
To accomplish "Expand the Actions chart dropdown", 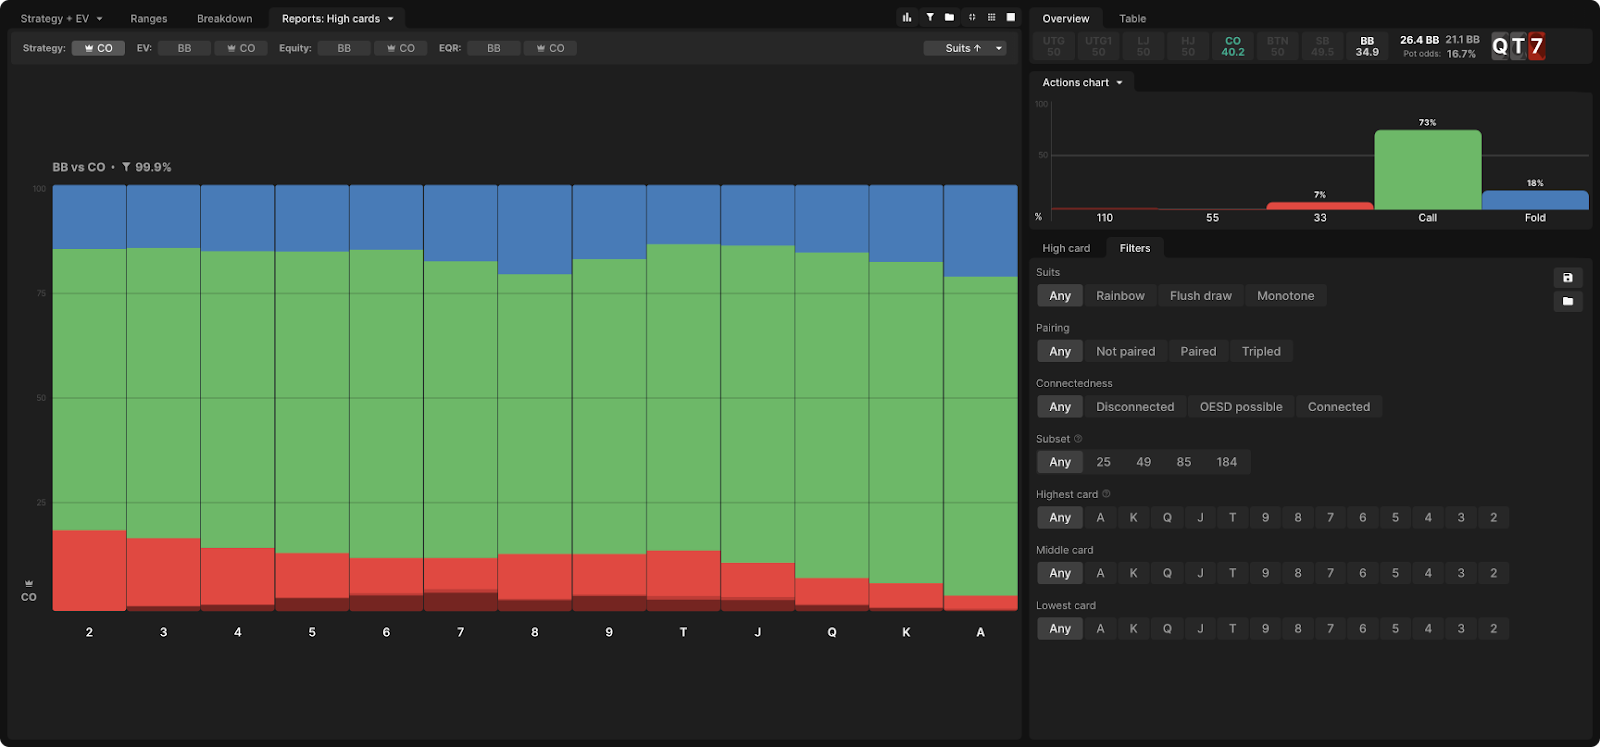I will click(1082, 83).
